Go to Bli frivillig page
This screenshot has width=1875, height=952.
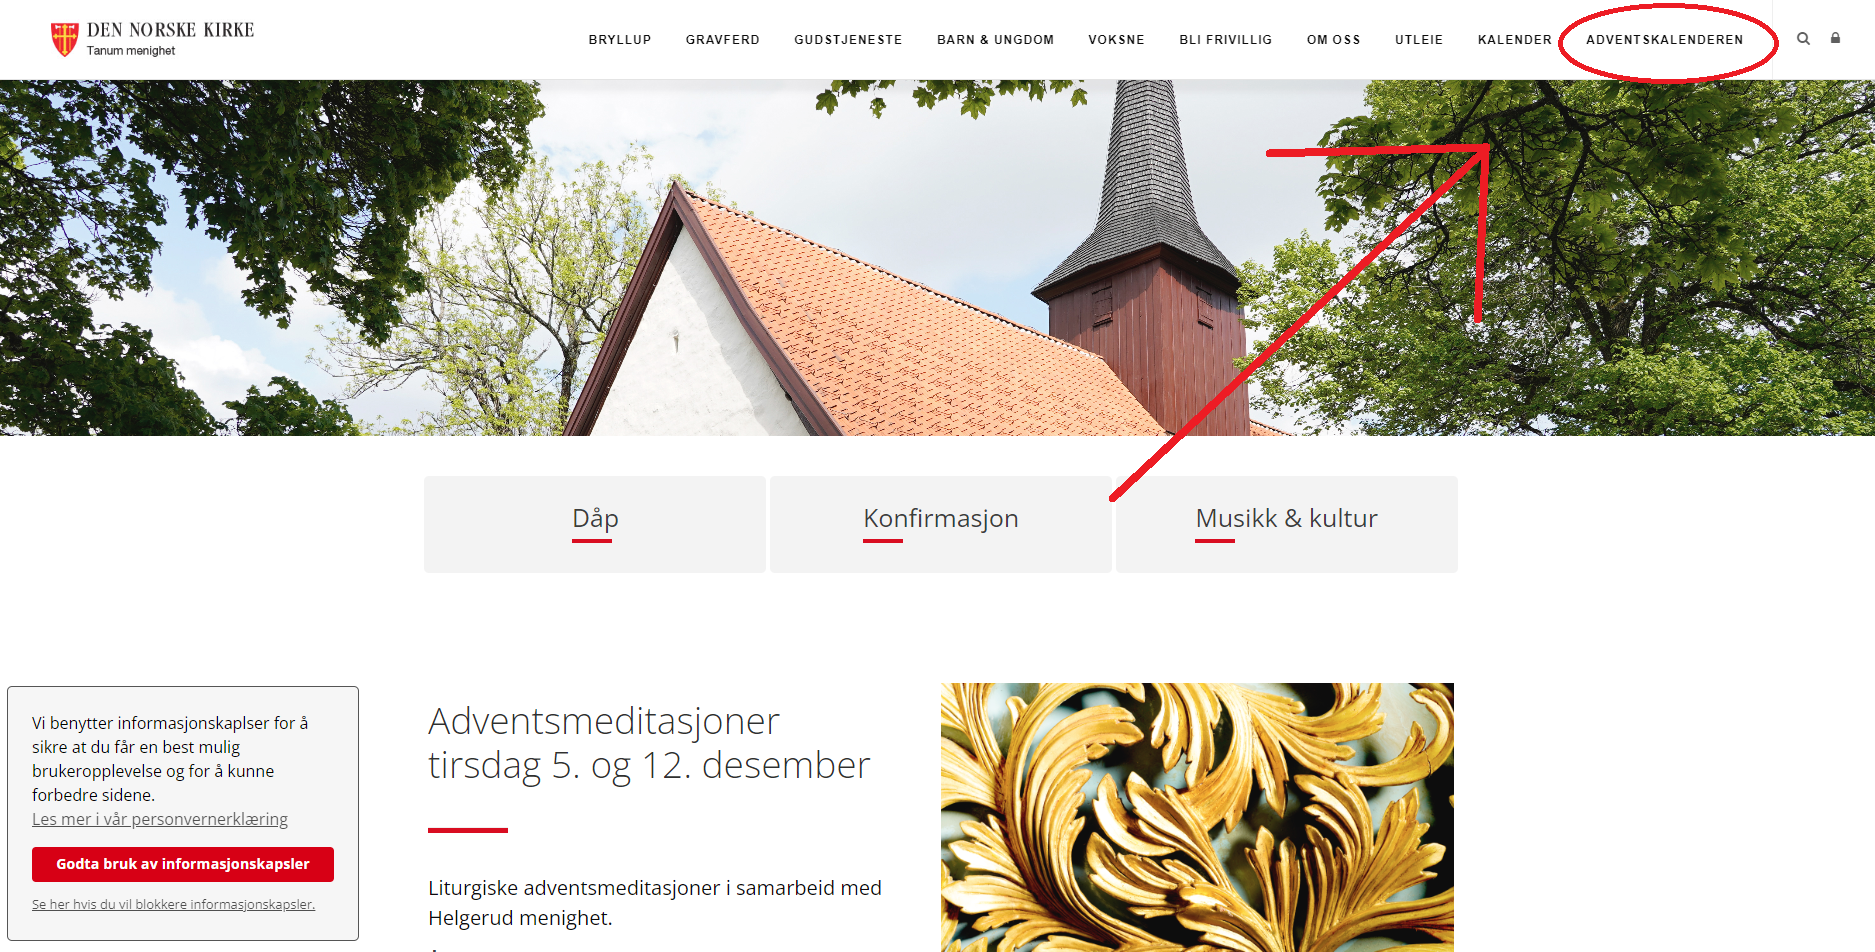tap(1225, 40)
